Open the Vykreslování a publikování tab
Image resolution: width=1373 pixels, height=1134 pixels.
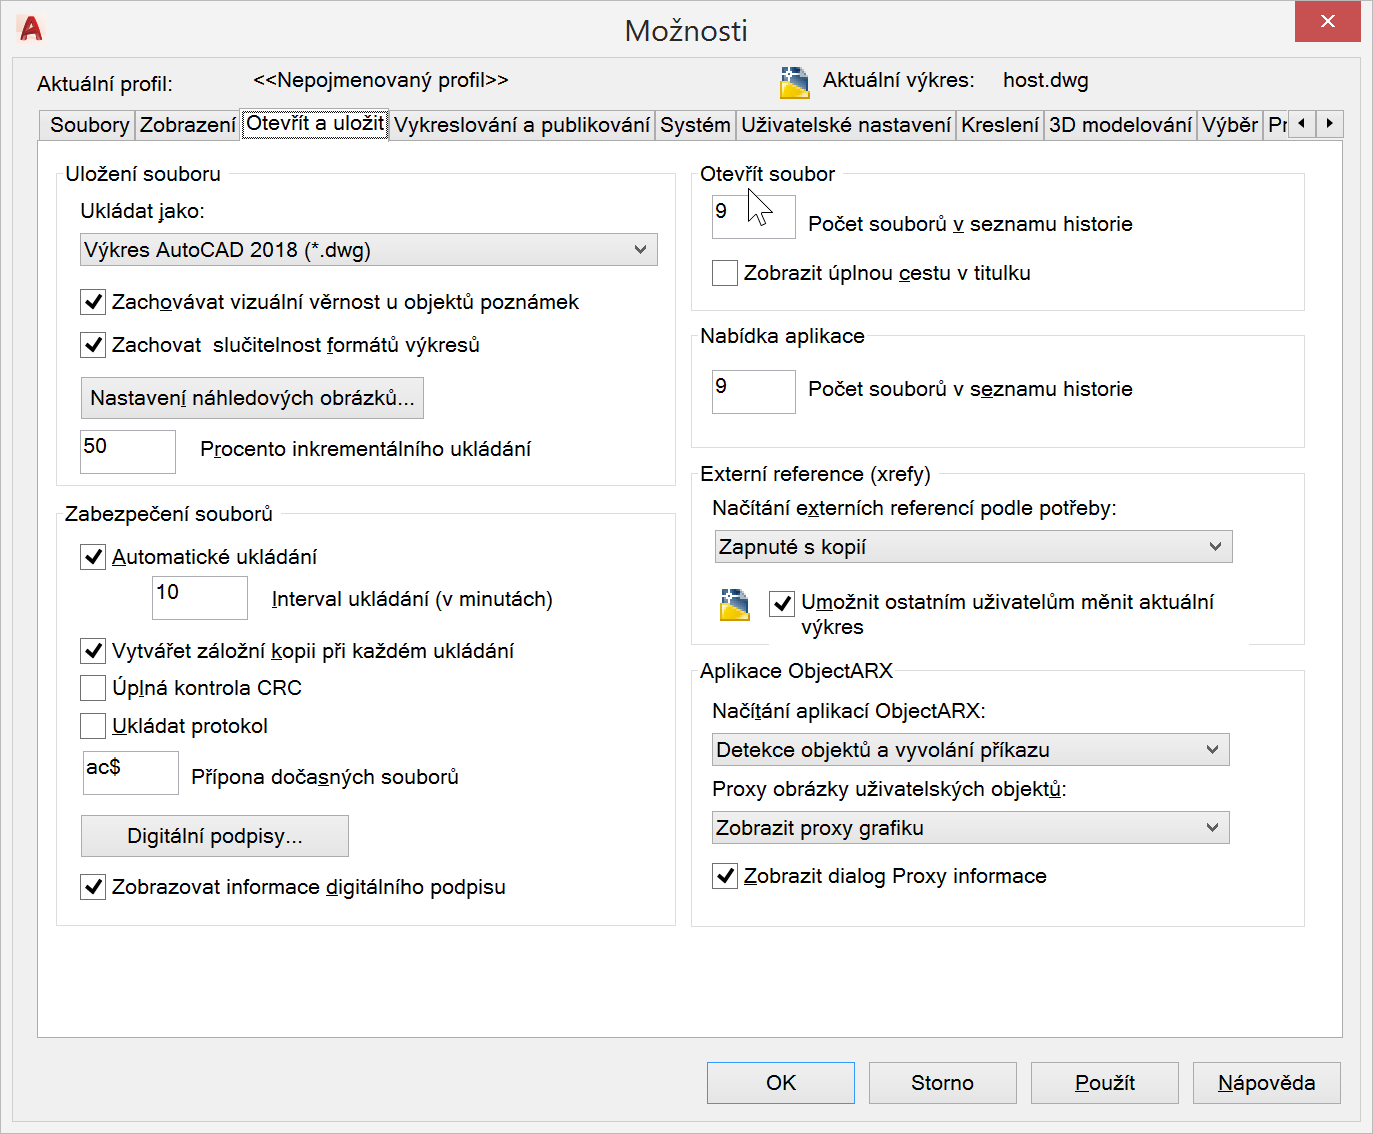[521, 125]
